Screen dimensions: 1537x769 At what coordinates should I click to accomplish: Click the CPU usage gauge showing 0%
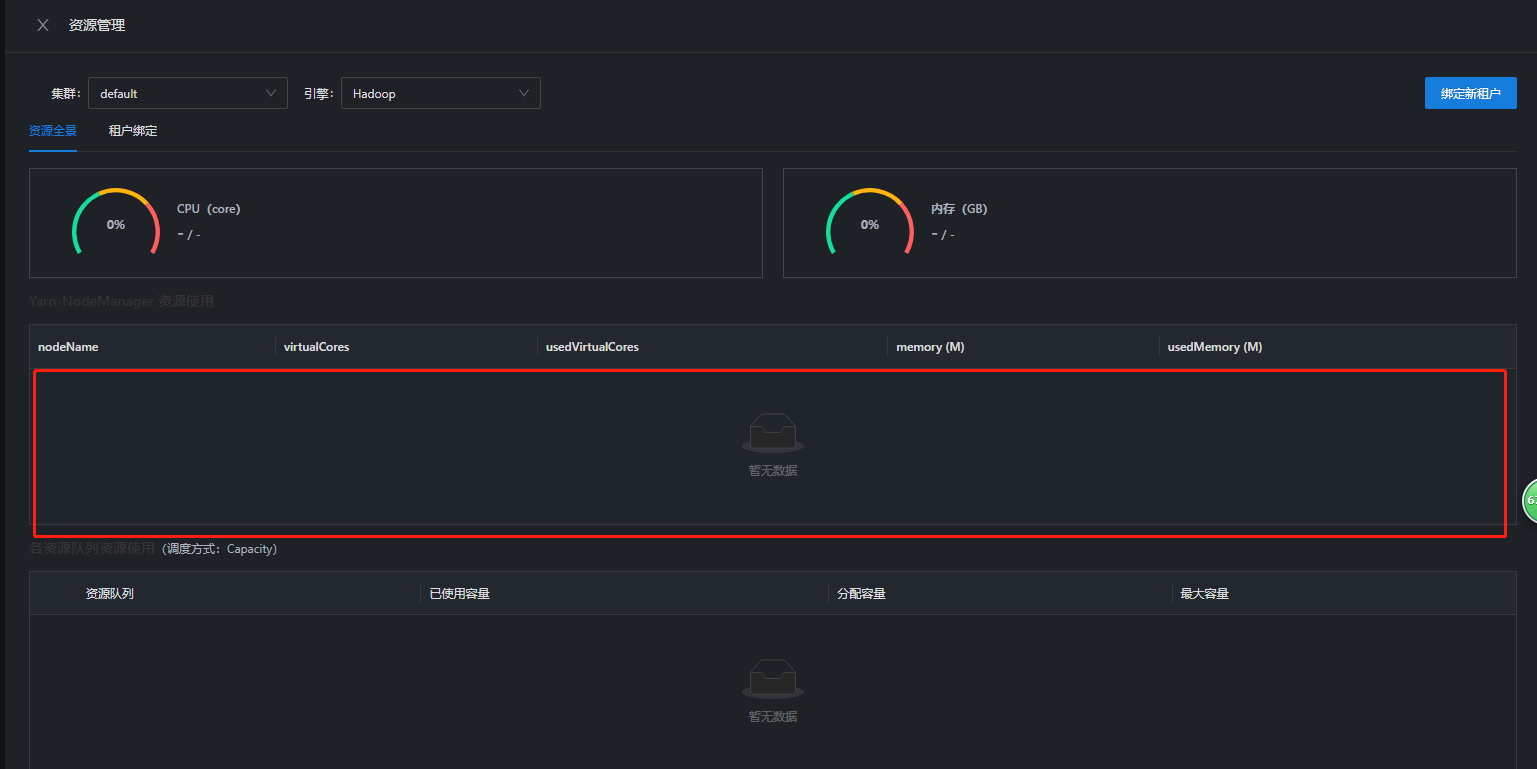pyautogui.click(x=116, y=223)
